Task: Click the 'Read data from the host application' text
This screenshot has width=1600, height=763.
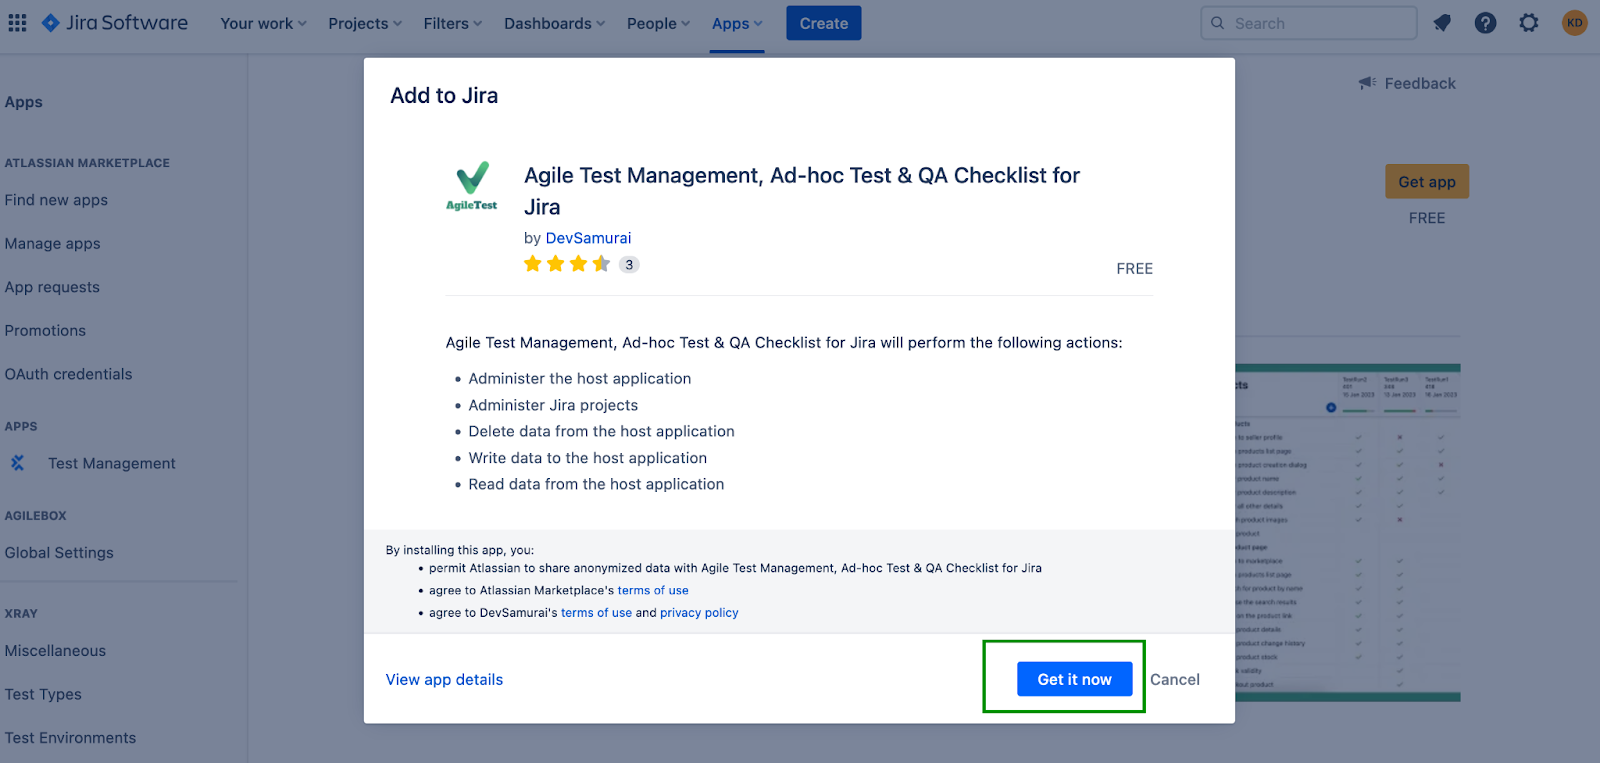Action: click(596, 484)
